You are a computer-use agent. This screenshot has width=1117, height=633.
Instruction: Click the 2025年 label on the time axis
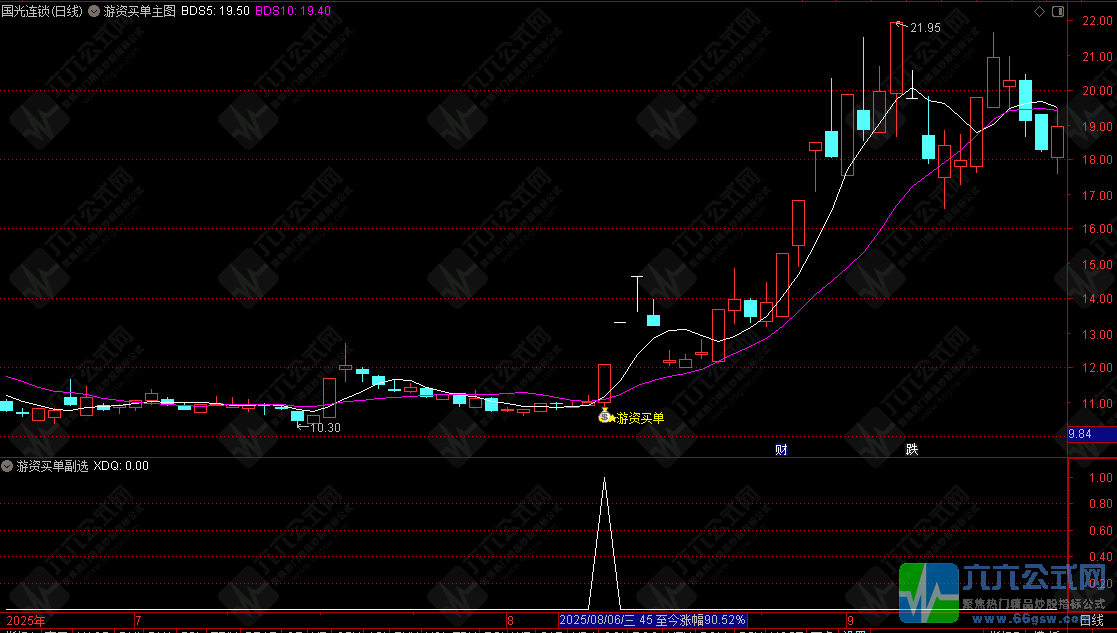[x=25, y=621]
